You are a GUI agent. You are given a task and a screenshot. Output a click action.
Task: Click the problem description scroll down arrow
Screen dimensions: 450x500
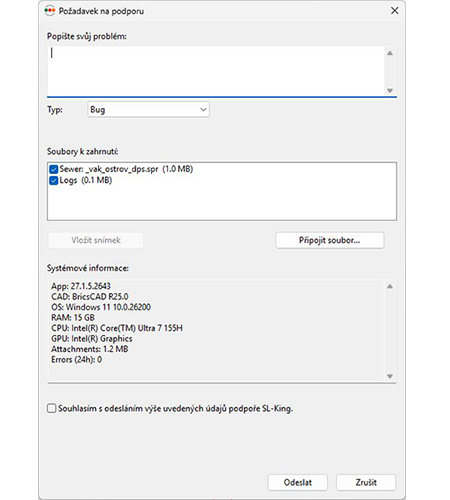pyautogui.click(x=390, y=91)
